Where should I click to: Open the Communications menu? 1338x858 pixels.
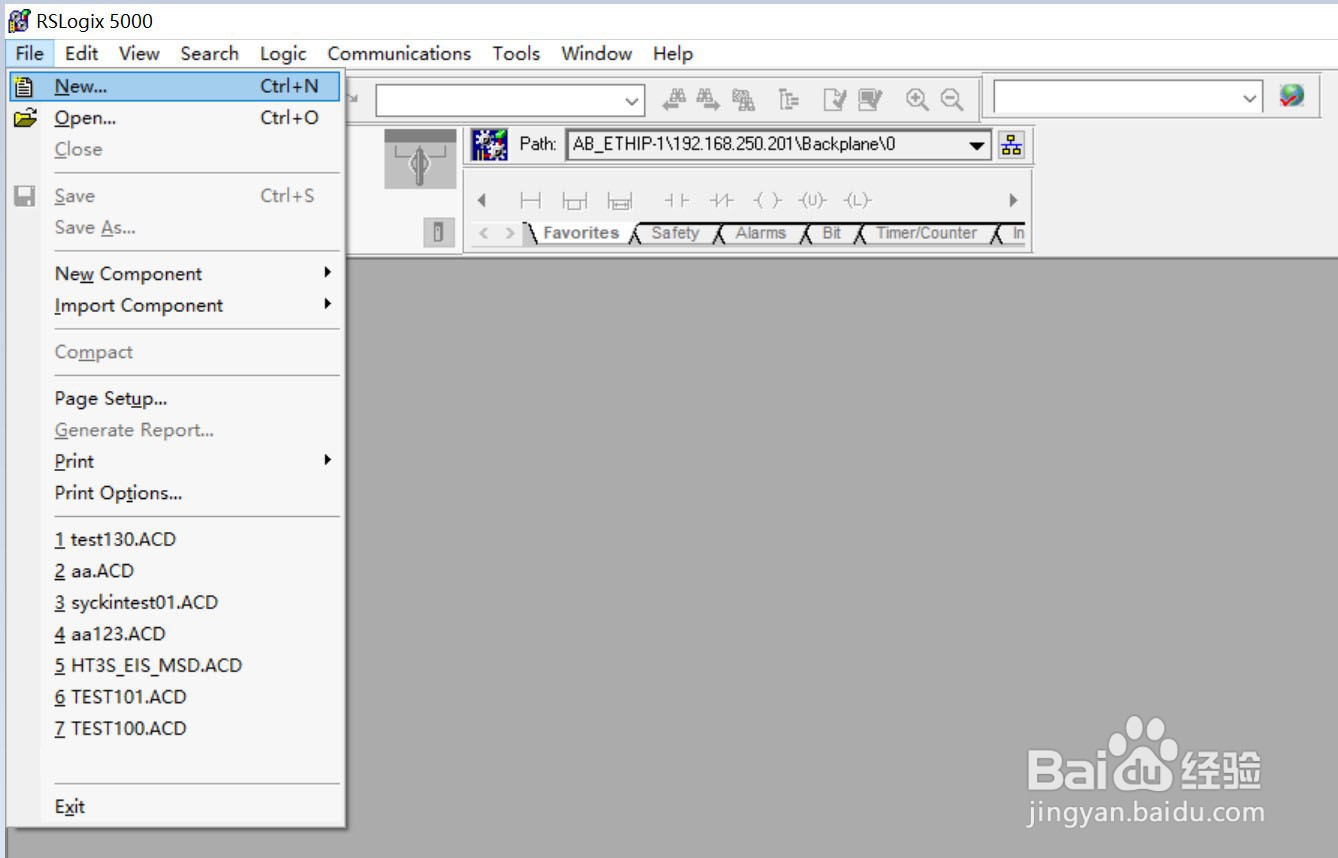click(399, 54)
